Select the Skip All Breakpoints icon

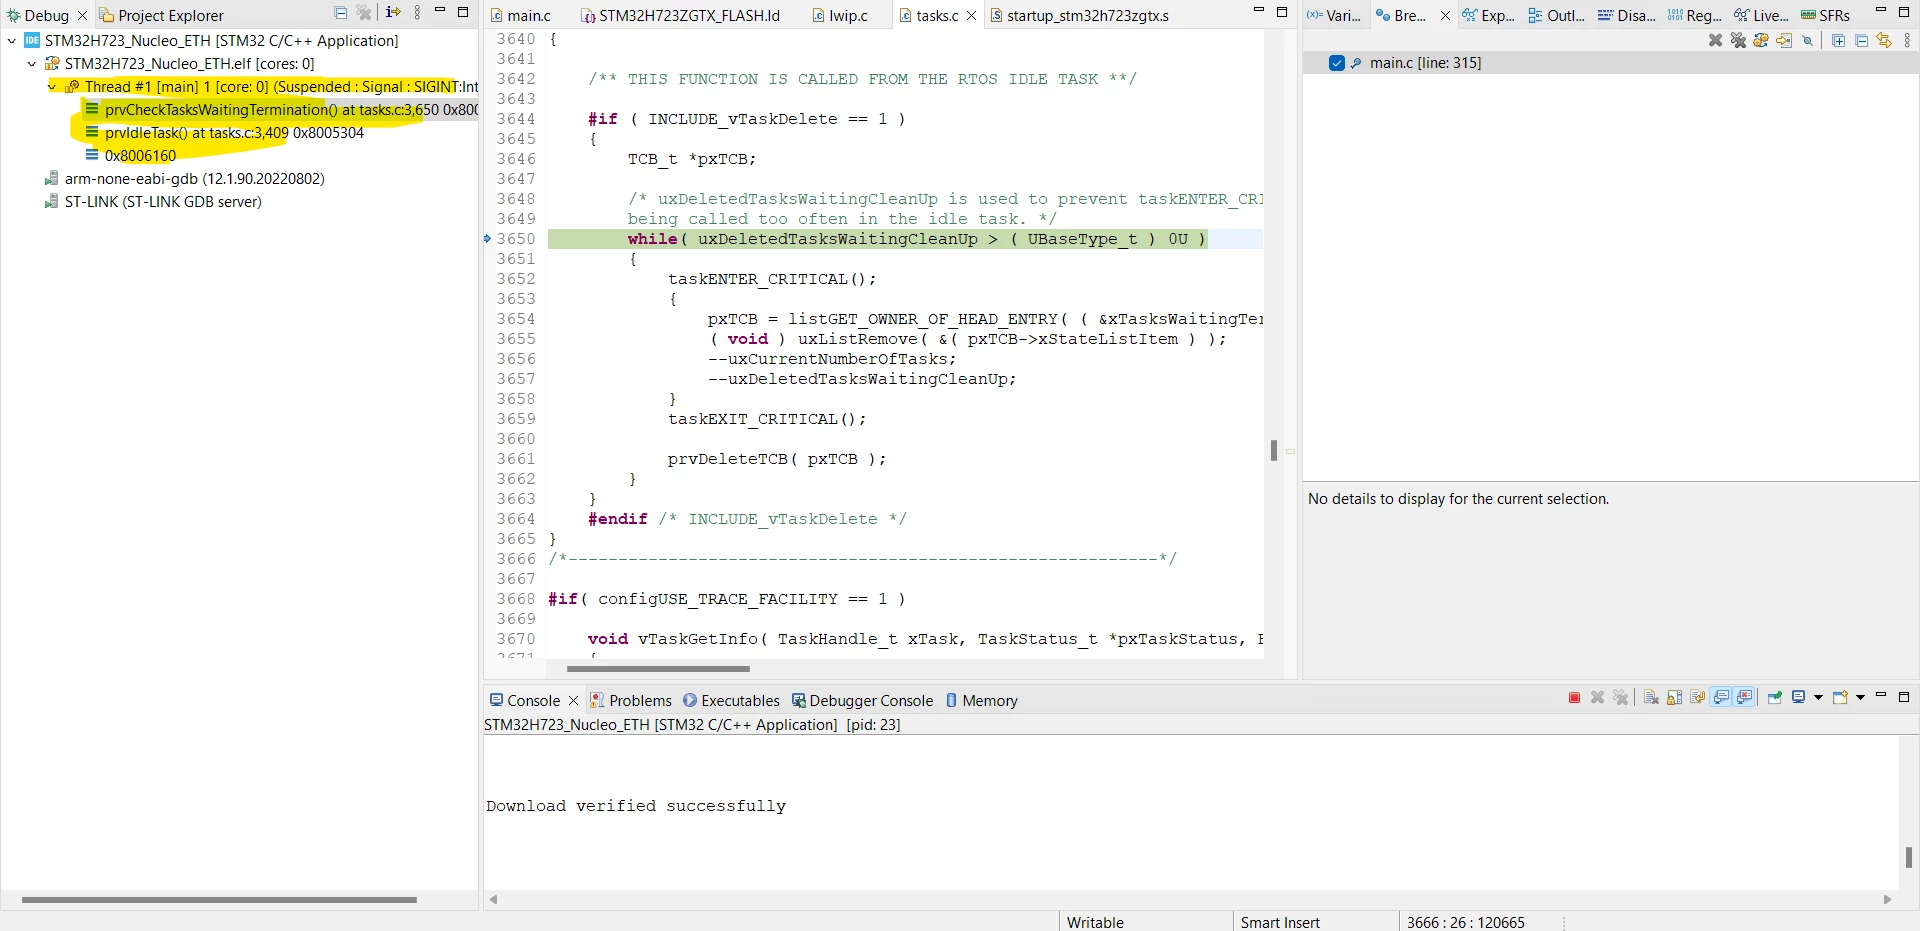[1807, 41]
